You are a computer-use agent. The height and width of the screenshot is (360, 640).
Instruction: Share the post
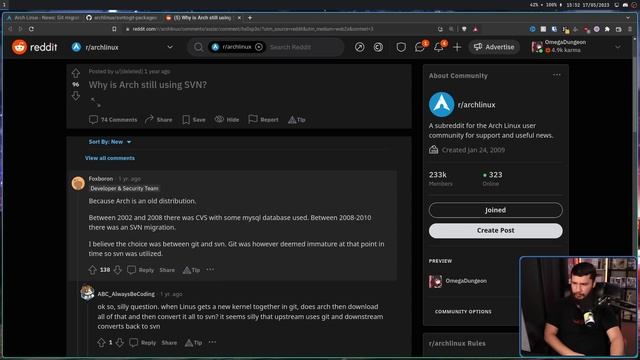(159, 120)
